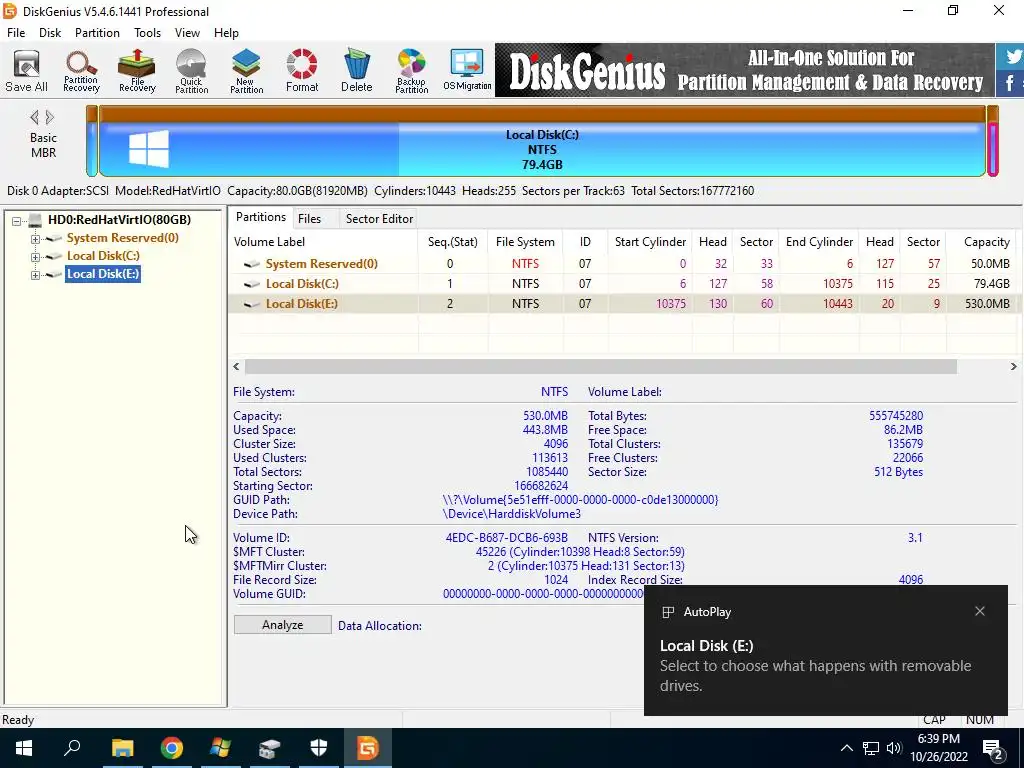Viewport: 1024px width, 768px height.
Task: Launch Google Chrome from the taskbar
Action: coord(171,748)
